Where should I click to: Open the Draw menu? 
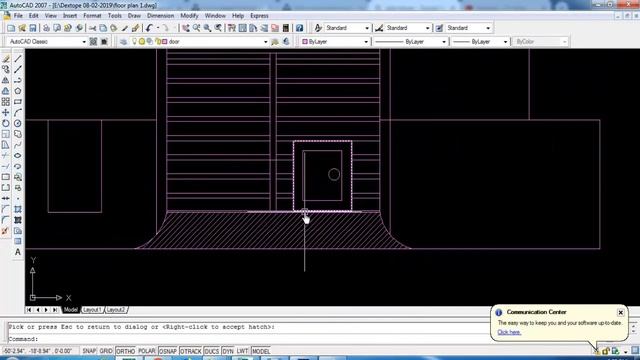pyautogui.click(x=134, y=16)
